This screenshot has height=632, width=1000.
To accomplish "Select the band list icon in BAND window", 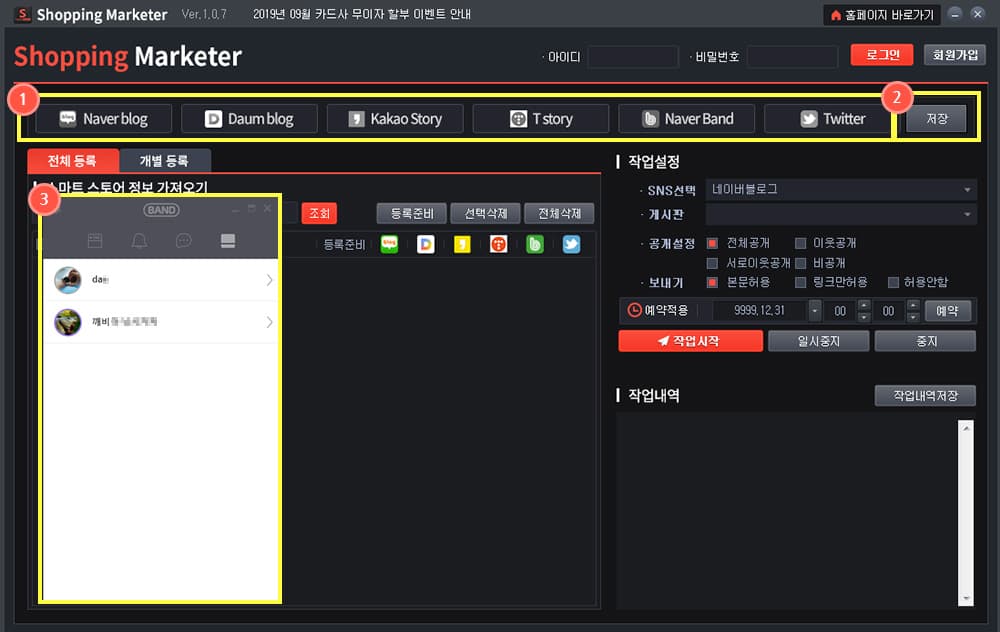I will point(228,240).
